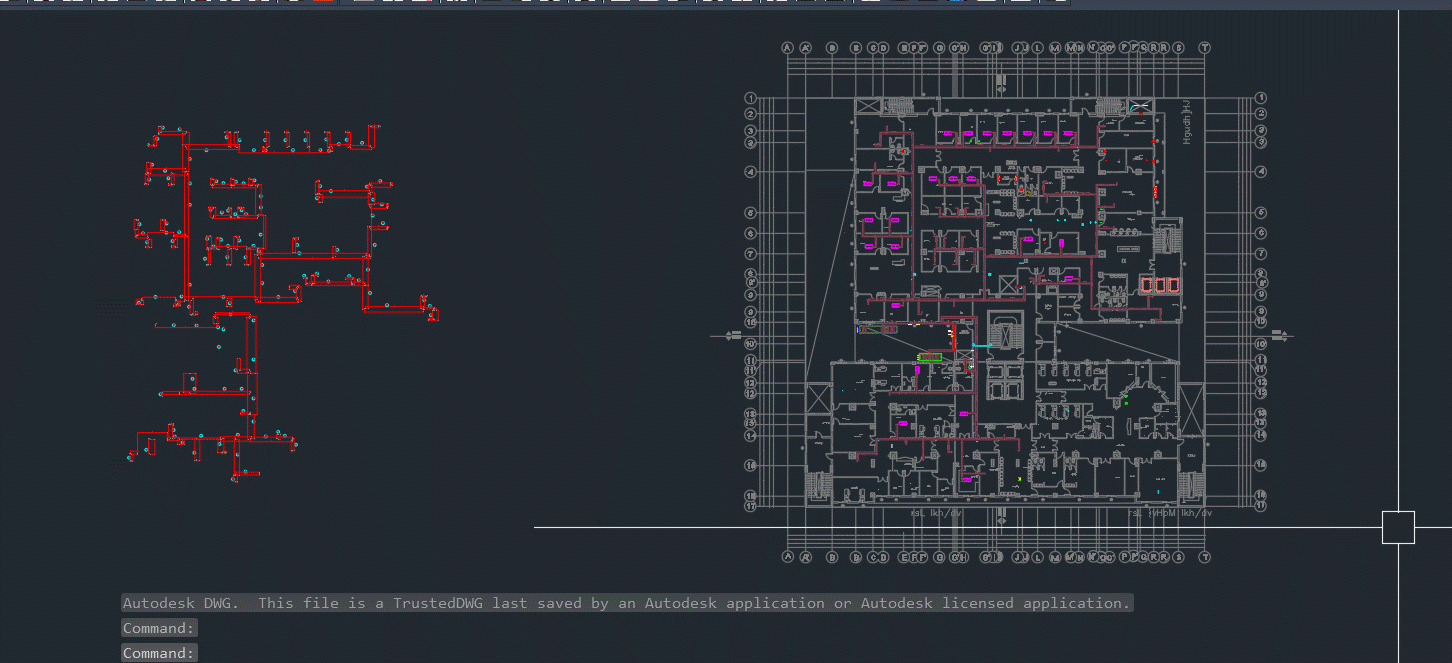Screen dimensions: 1452x663
Task: Select grid bubble A in the bottom row
Action: (788, 557)
